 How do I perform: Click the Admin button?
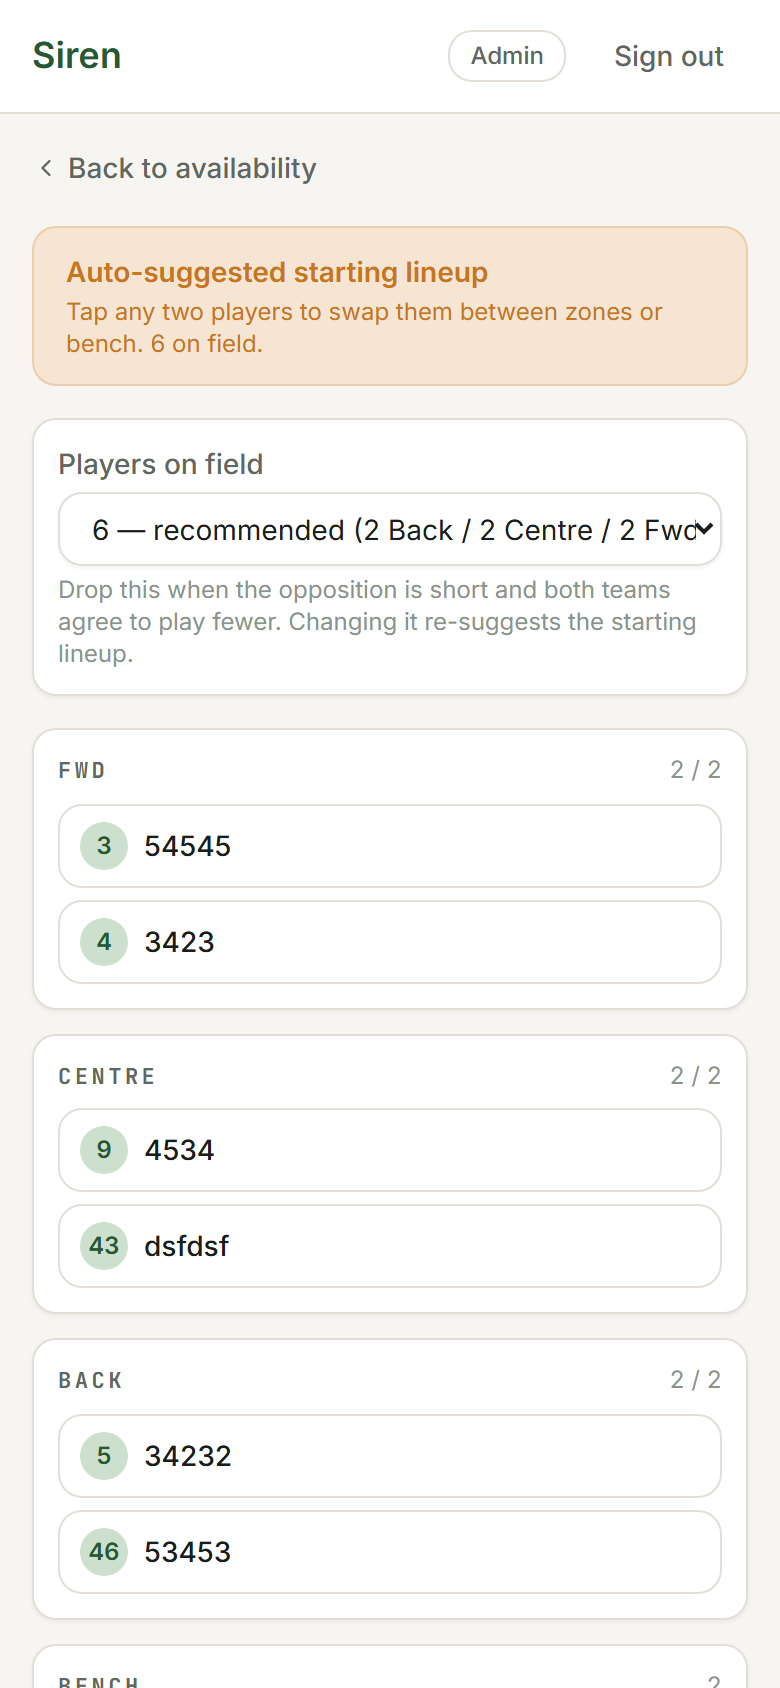pyautogui.click(x=507, y=56)
